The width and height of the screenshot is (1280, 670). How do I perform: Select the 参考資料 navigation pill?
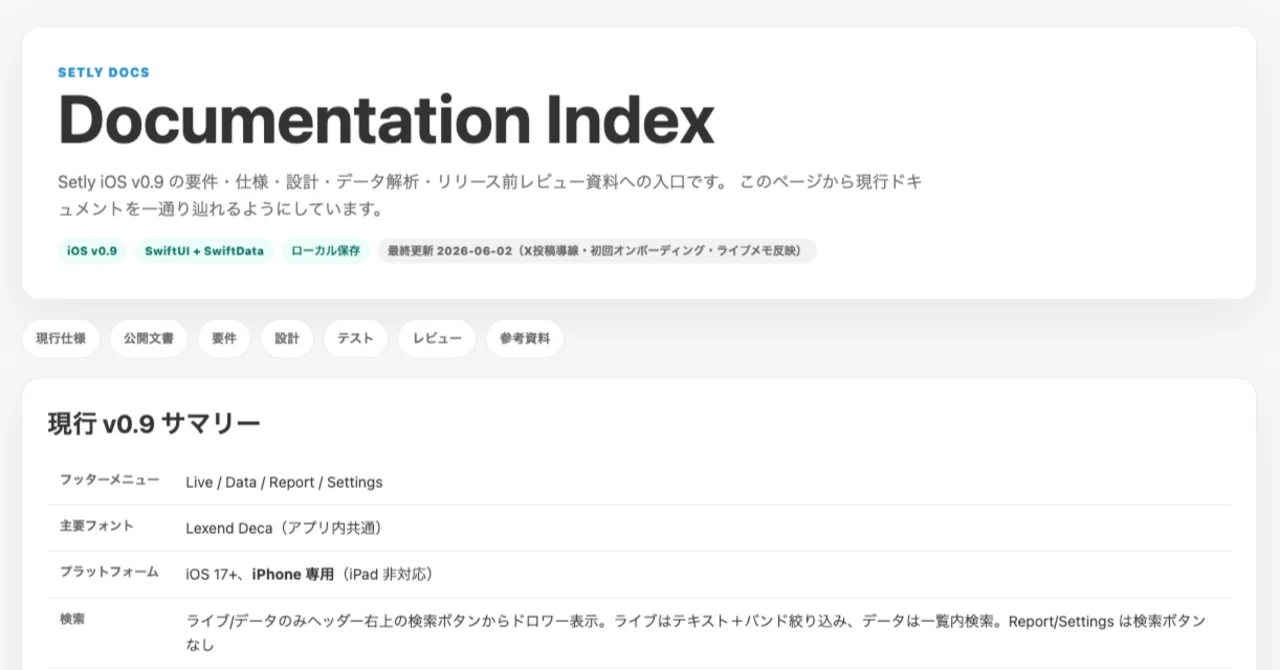click(525, 339)
